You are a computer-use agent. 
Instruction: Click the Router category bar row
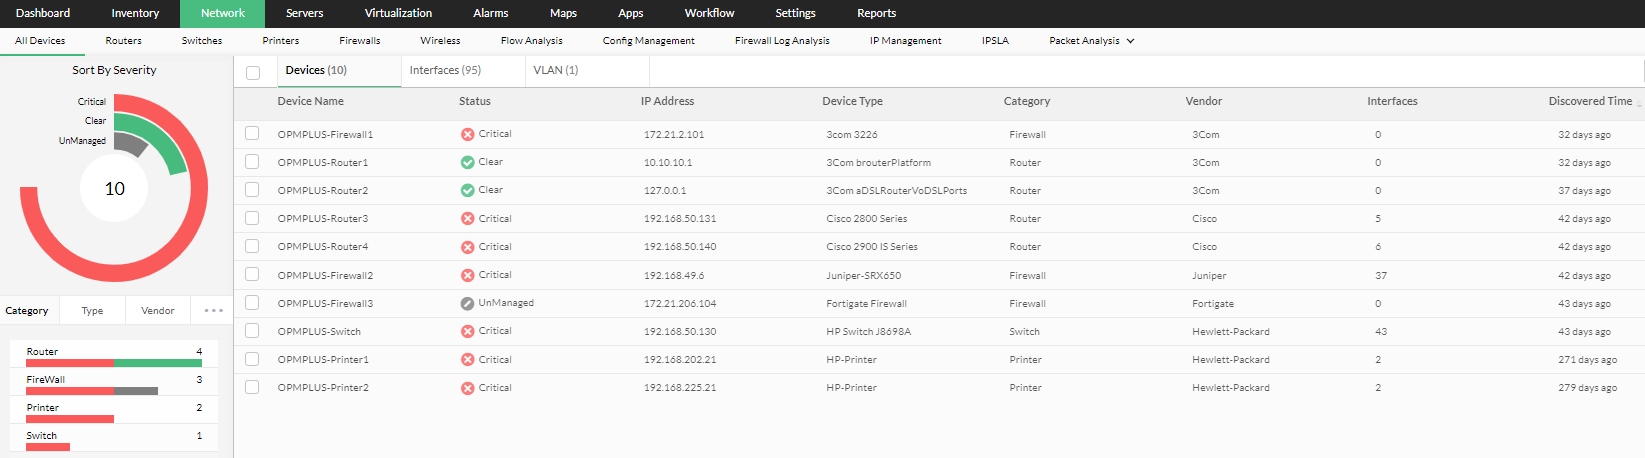click(114, 355)
